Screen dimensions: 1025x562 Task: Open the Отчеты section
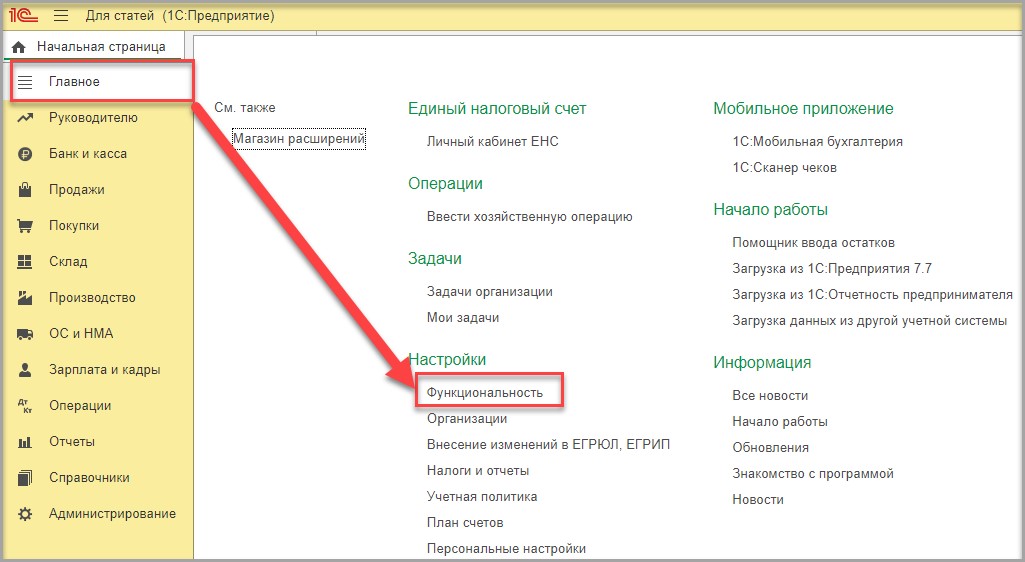pos(72,442)
